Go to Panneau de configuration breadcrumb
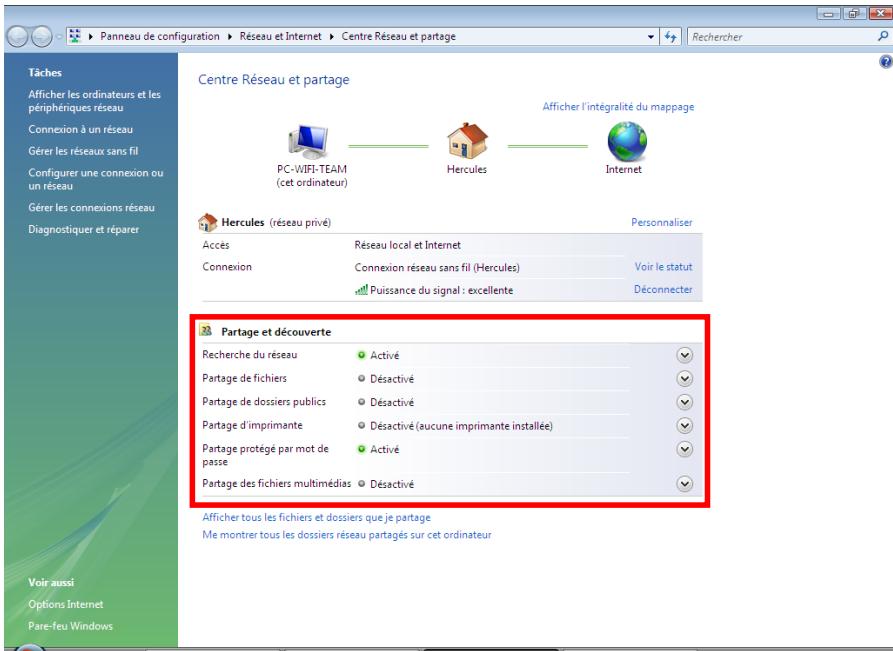893x651 pixels. (160, 36)
